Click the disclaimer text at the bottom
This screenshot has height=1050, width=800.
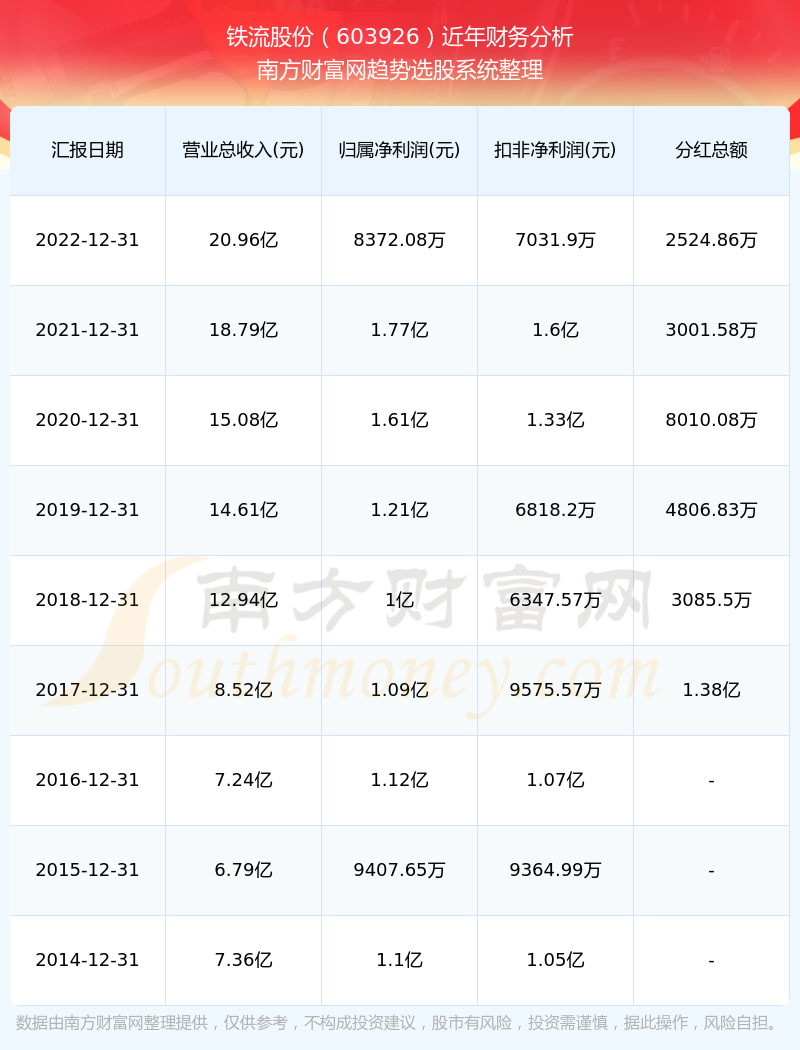(400, 1023)
